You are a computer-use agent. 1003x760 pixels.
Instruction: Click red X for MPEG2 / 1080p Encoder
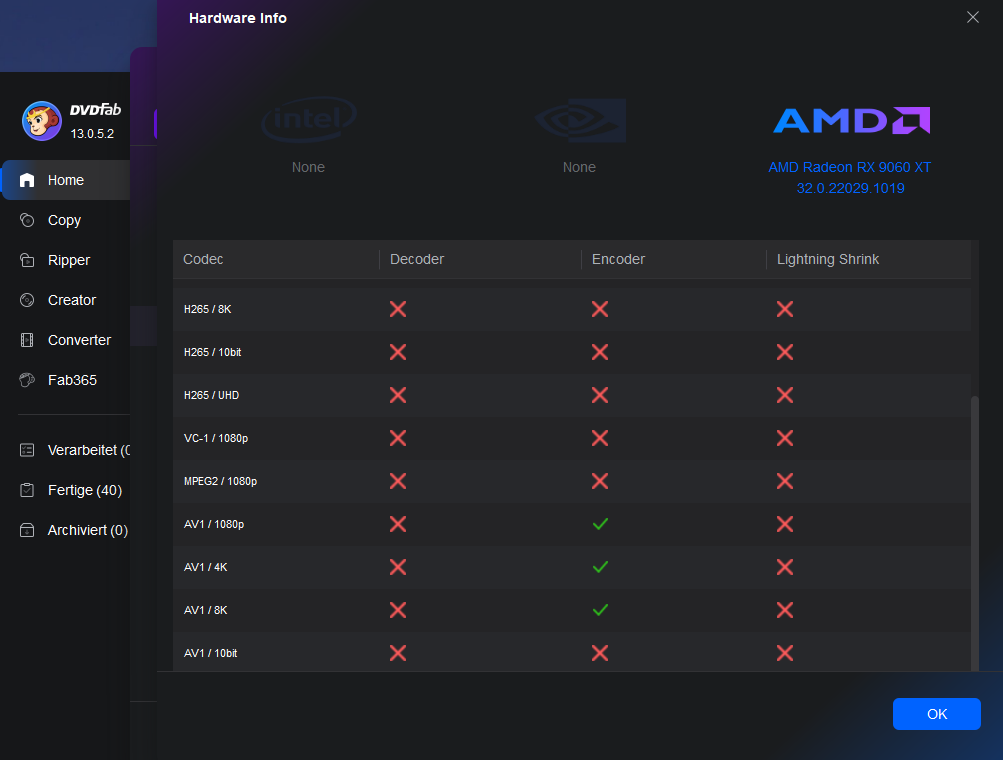click(600, 481)
